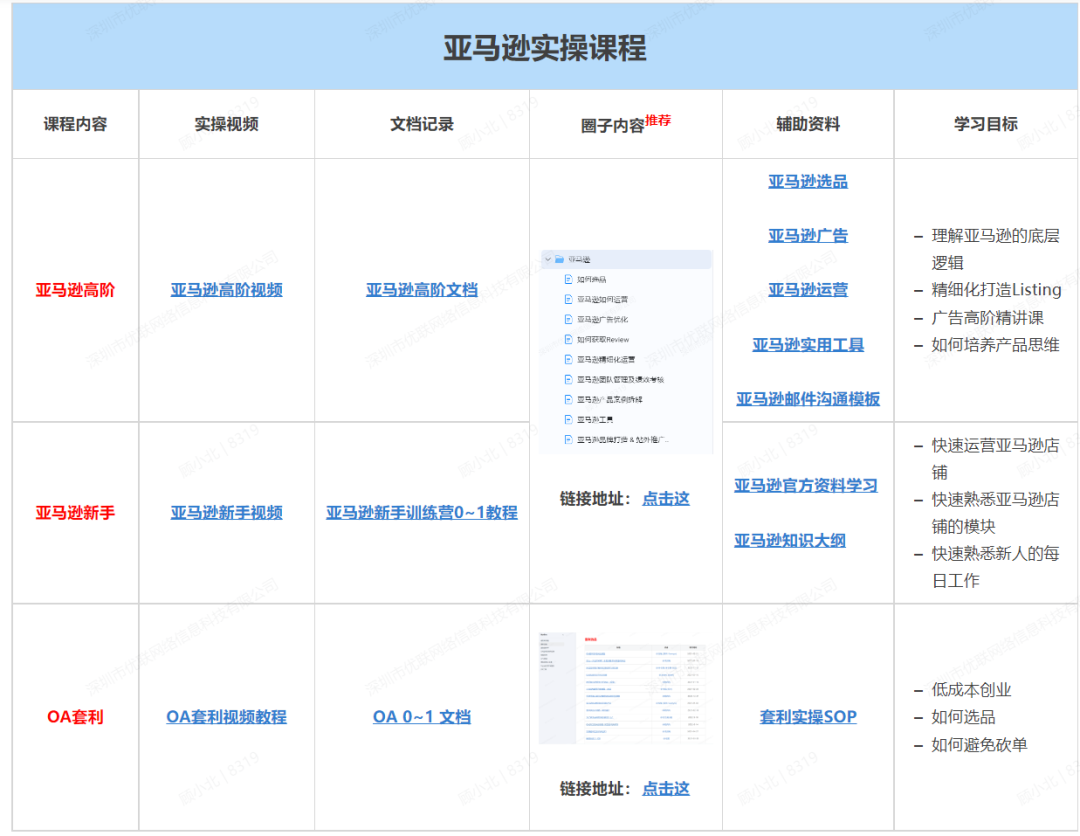Click the 圈子内容 column header
Screen dimensions: 1080x836
click(612, 125)
